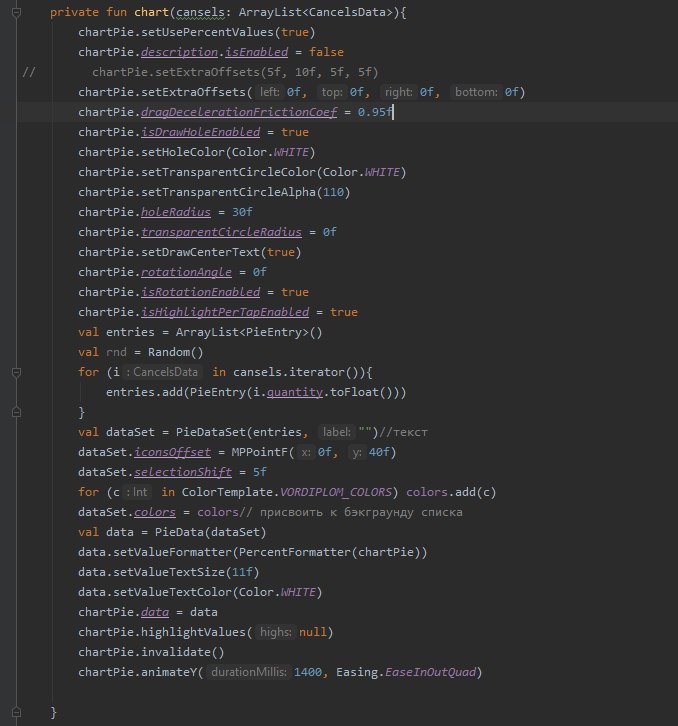678x726 pixels.
Task: Click the 'selectionShift' property
Action: point(183,472)
